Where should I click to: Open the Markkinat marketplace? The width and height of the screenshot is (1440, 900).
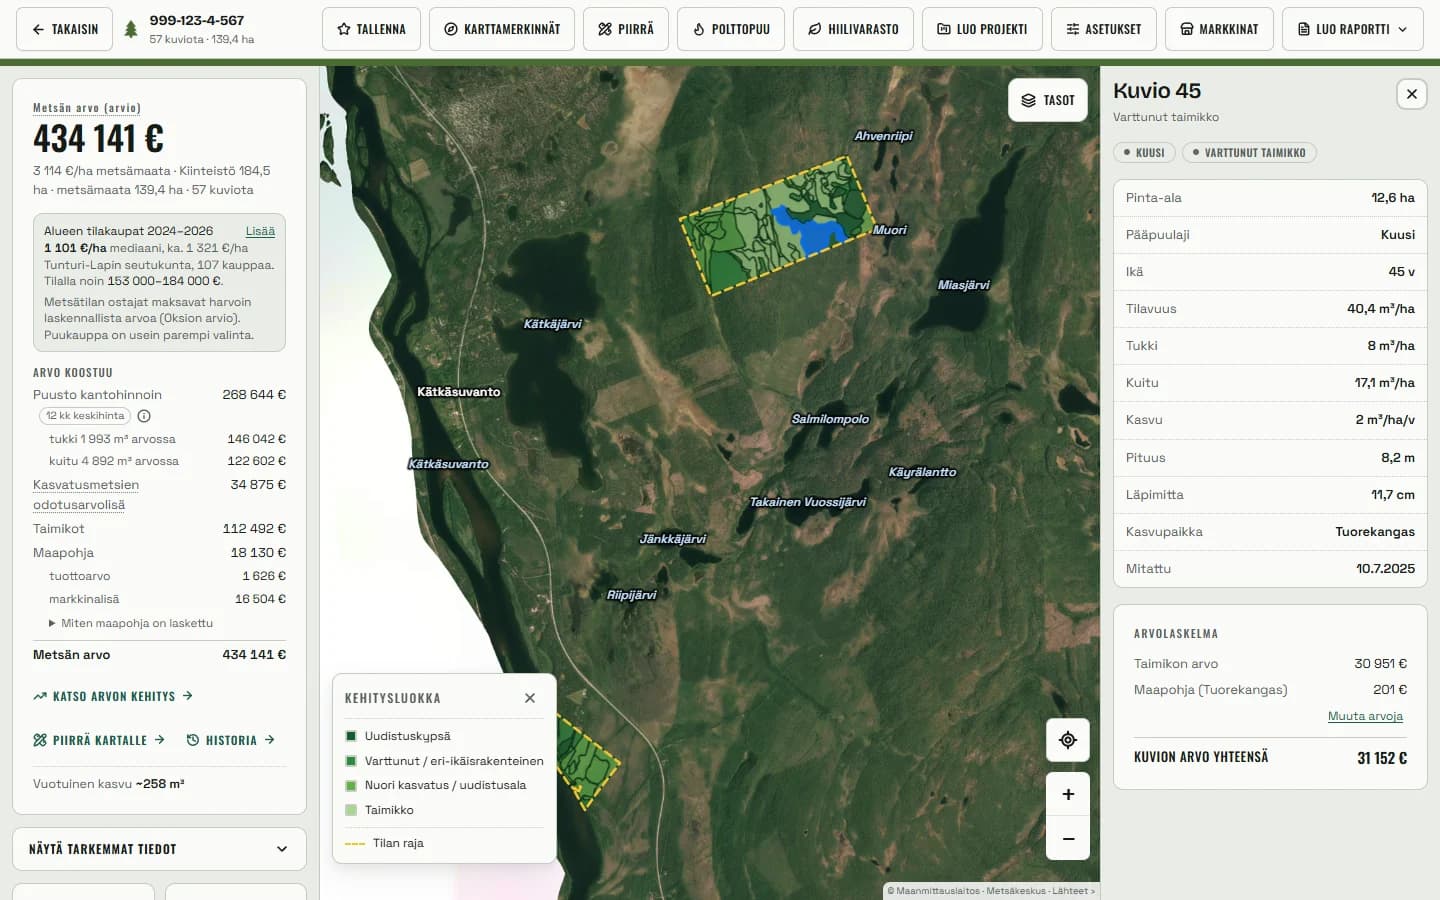1219,29
